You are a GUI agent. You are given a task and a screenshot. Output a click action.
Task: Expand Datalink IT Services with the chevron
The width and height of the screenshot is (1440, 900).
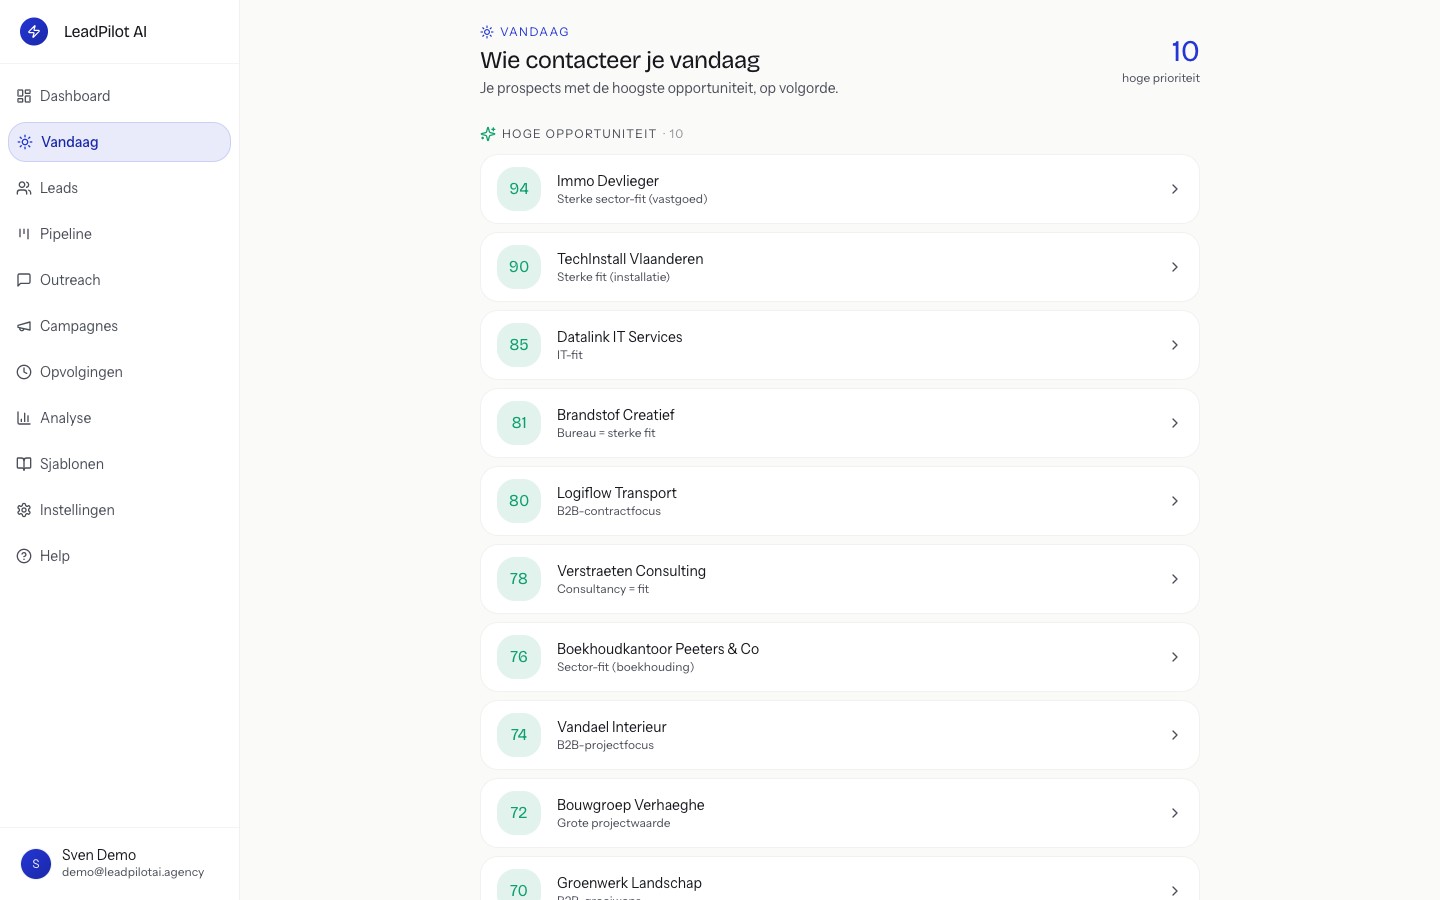click(1175, 345)
